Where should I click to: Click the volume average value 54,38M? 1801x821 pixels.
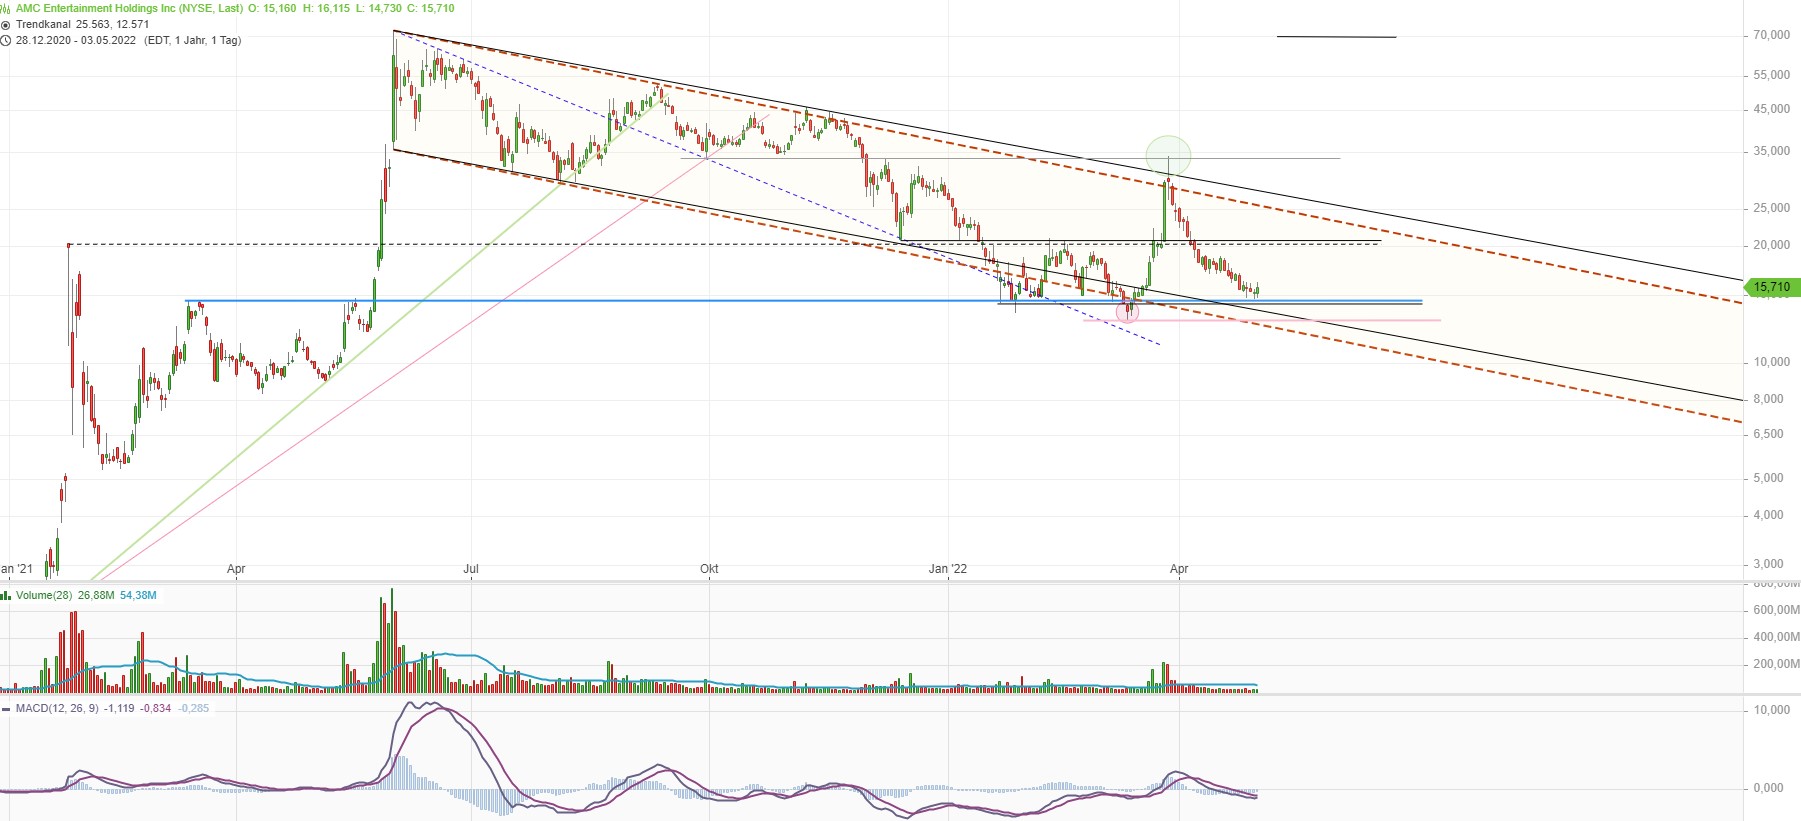tap(138, 595)
